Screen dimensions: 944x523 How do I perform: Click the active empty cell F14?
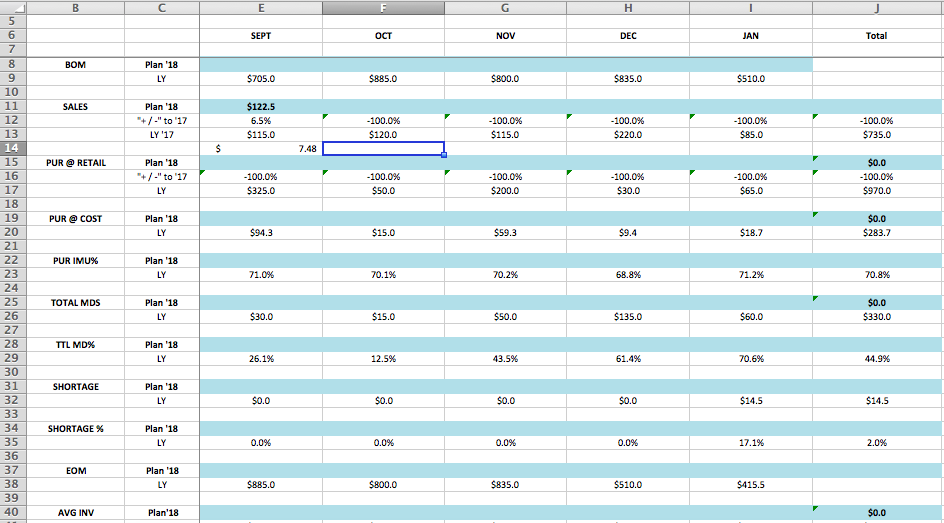[x=384, y=148]
